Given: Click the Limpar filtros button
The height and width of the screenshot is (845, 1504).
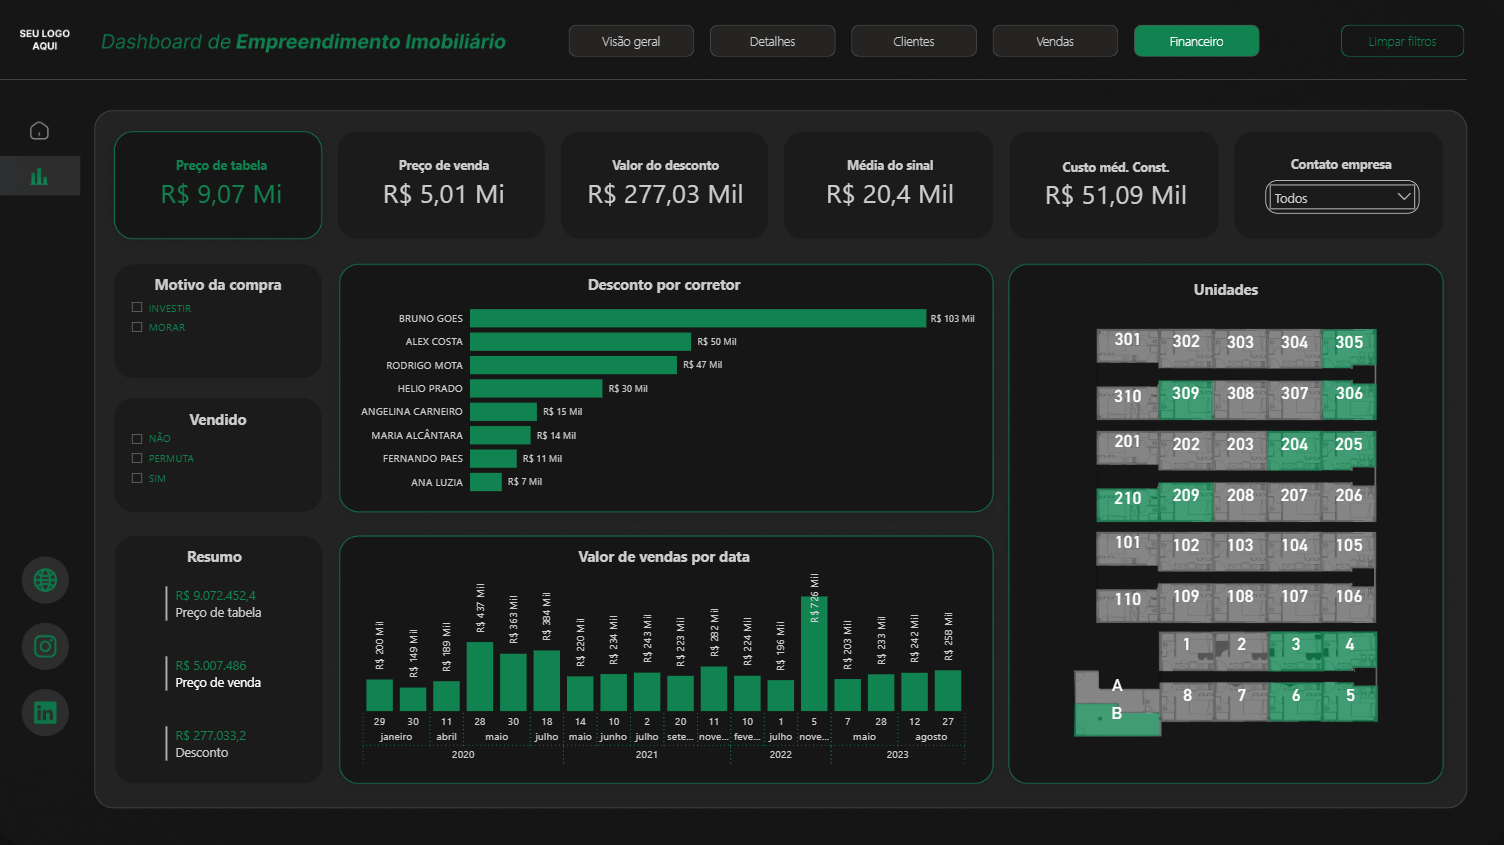Looking at the screenshot, I should click(x=1402, y=41).
